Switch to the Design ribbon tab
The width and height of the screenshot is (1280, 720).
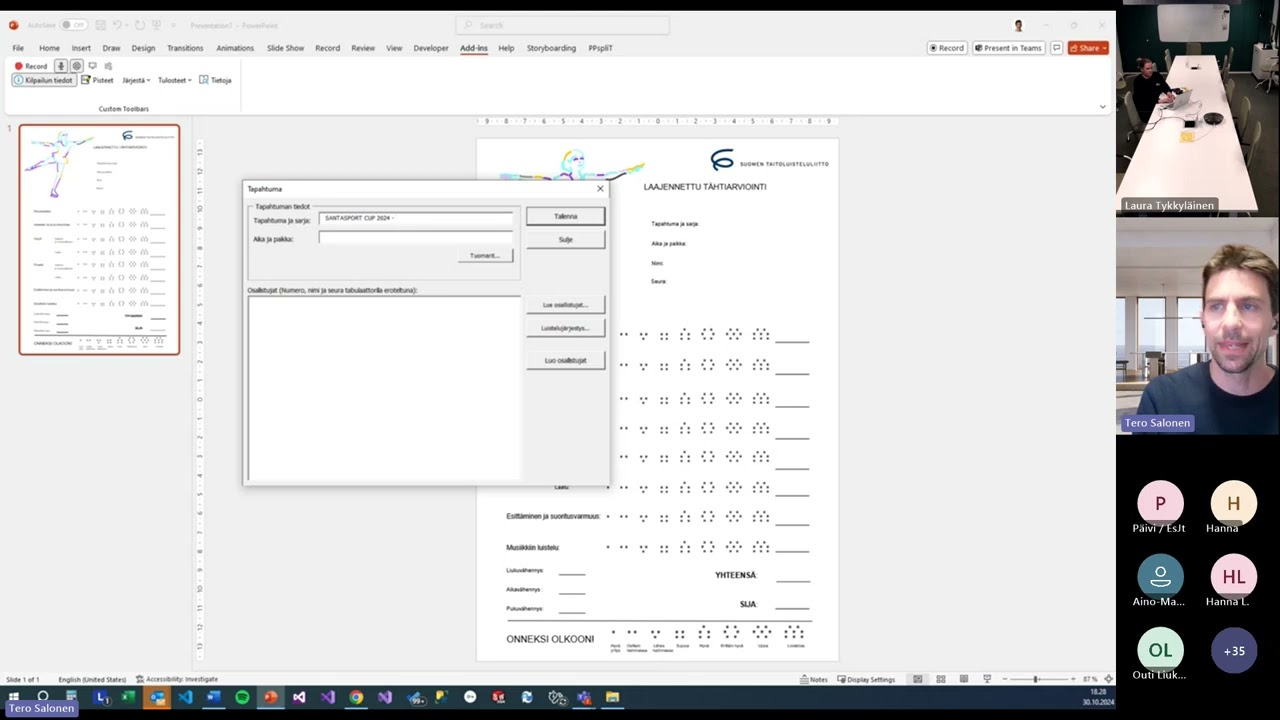pyautogui.click(x=143, y=48)
